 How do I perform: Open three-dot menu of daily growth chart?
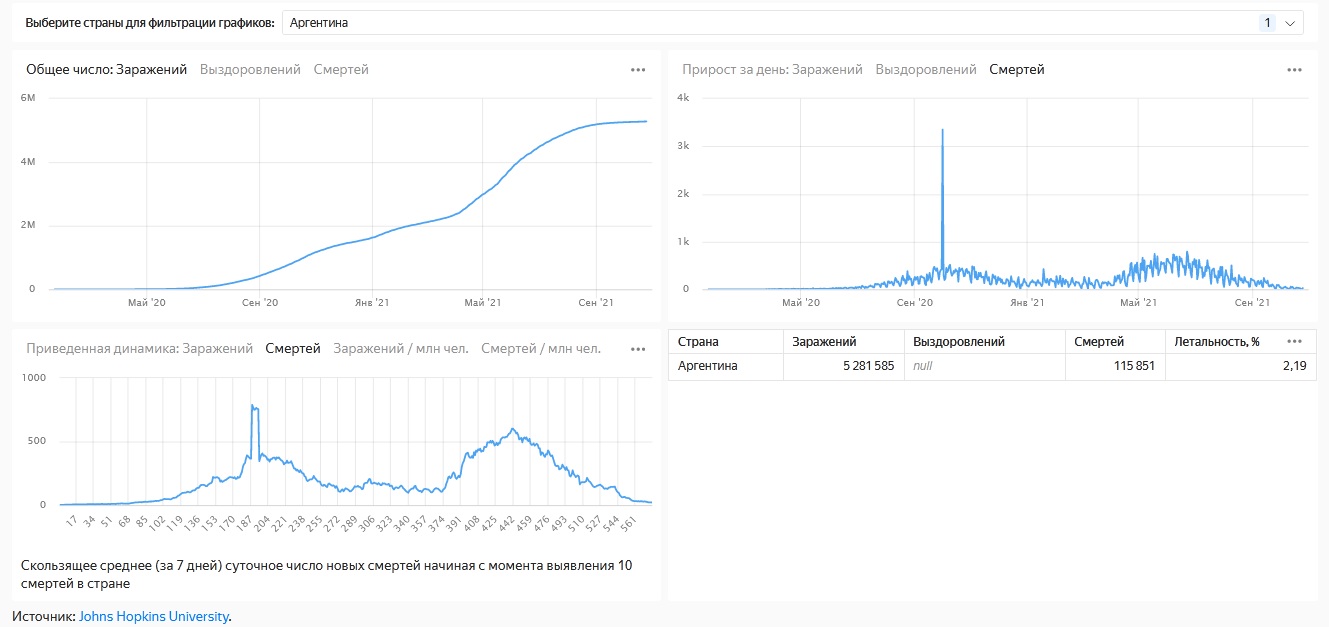pyautogui.click(x=1294, y=70)
